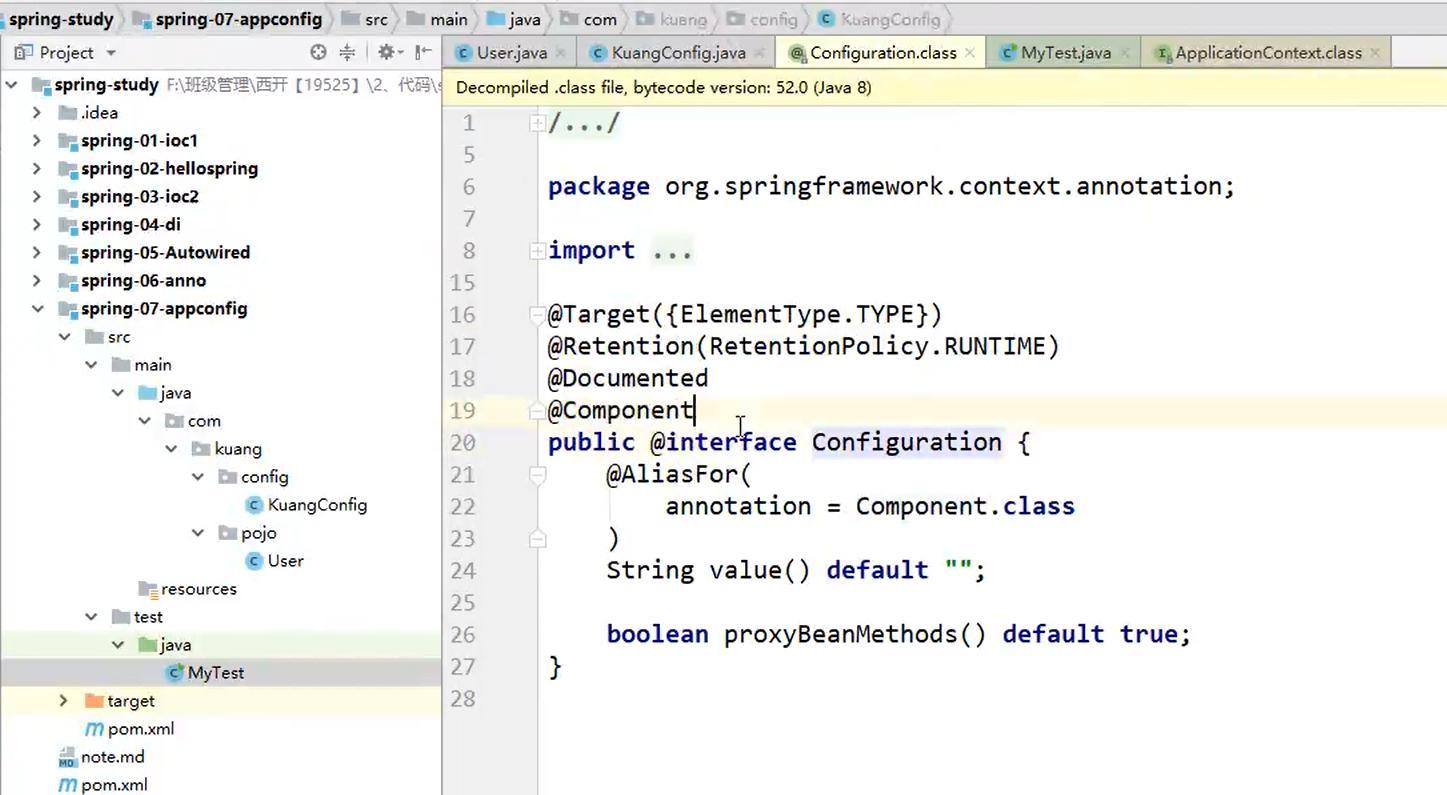Click the note.md markdown file icon
The width and height of the screenshot is (1447, 795).
pyautogui.click(x=67, y=757)
